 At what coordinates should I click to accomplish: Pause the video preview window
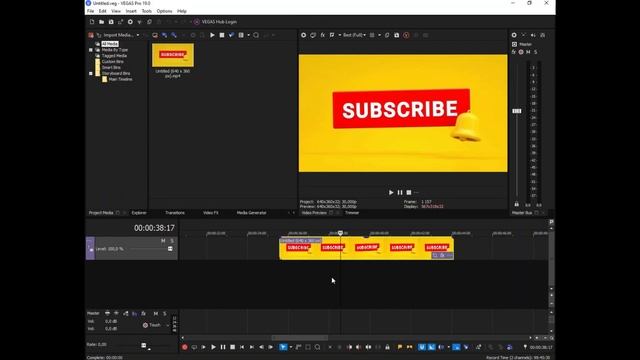(400, 192)
